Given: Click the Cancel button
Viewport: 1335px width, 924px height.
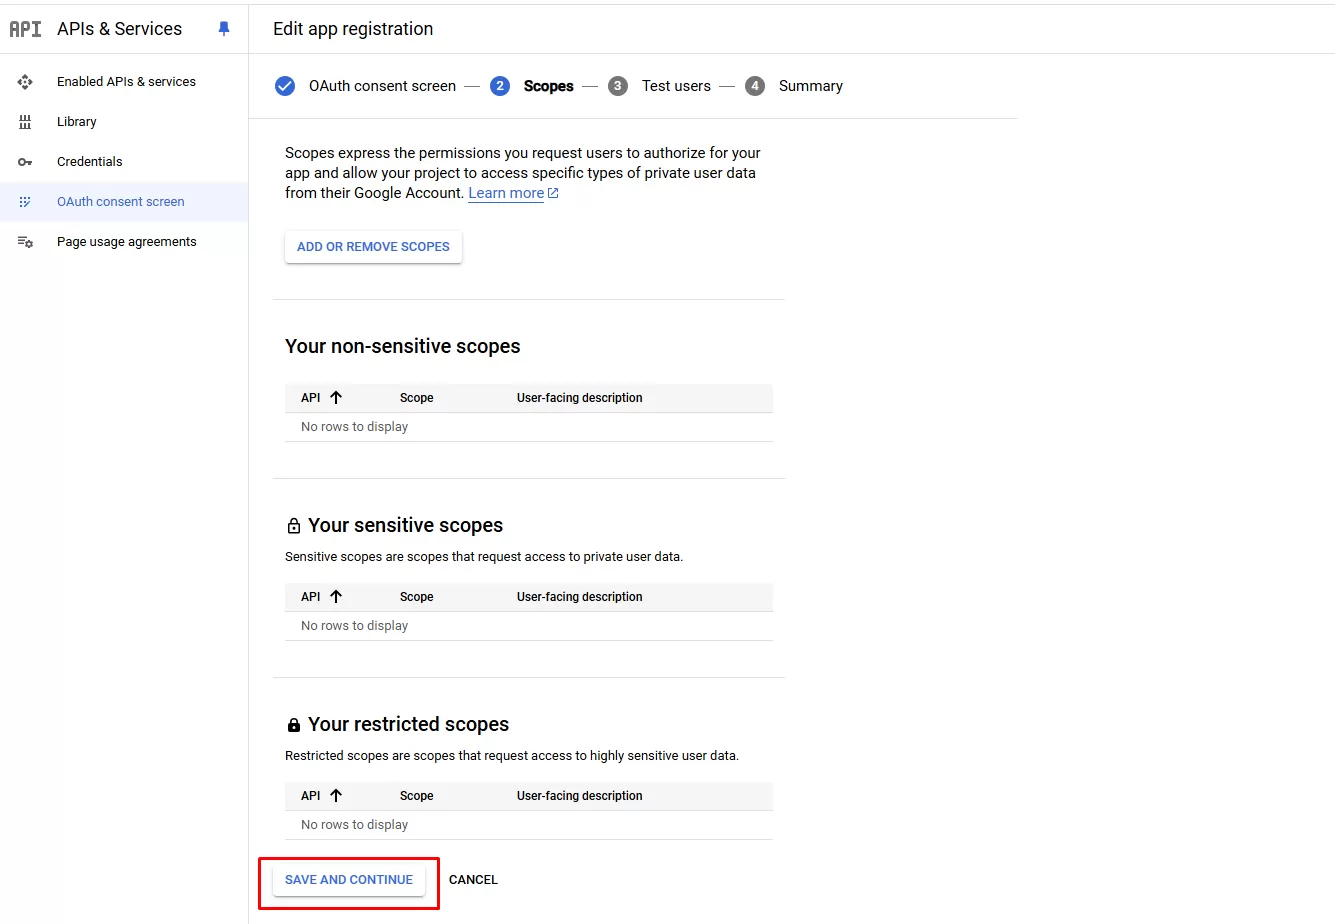Looking at the screenshot, I should click(473, 880).
